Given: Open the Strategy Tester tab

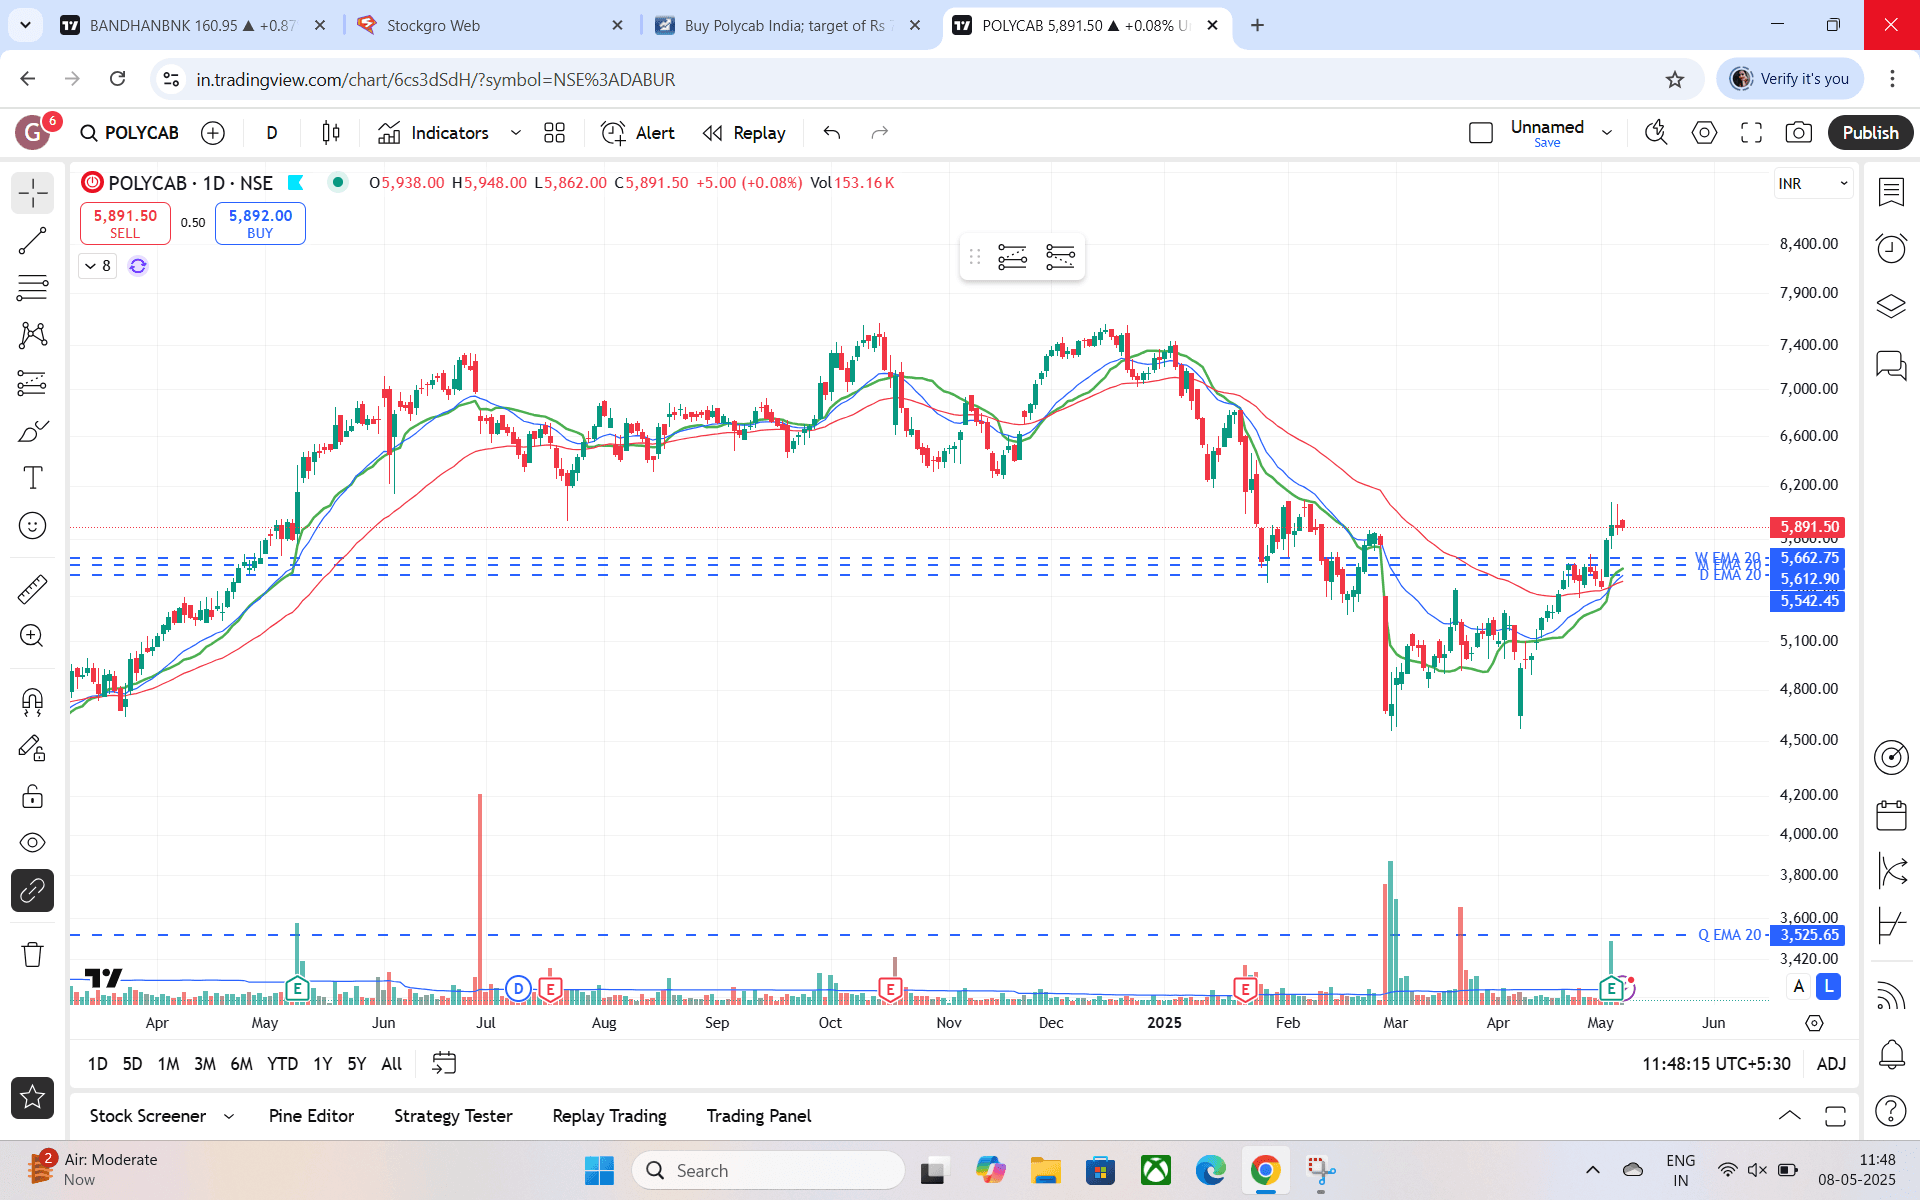Looking at the screenshot, I should point(453,1116).
